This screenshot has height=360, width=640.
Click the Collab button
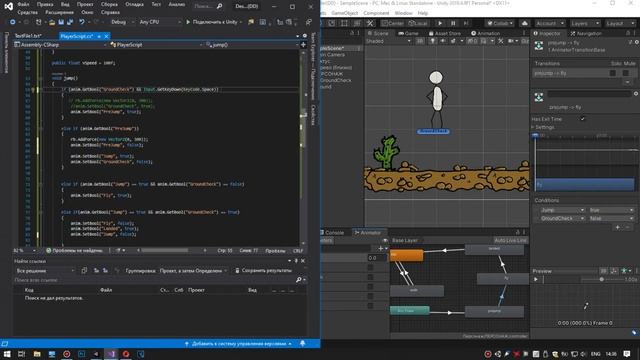click(501, 23)
